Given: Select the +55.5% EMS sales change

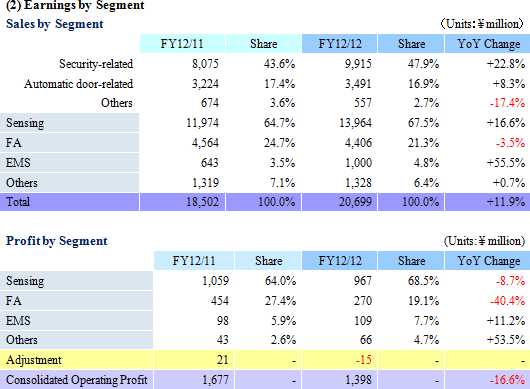Looking at the screenshot, I should [506, 163].
